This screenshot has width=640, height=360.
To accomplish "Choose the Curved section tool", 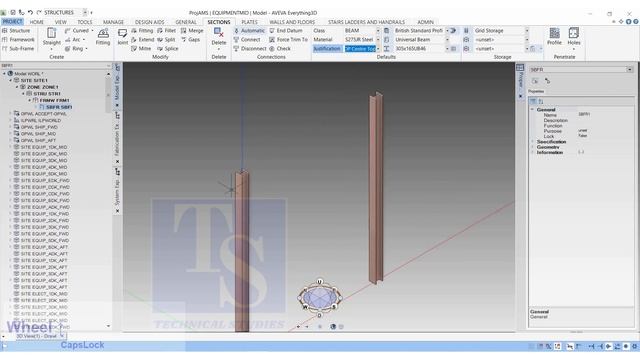I will [x=78, y=31].
